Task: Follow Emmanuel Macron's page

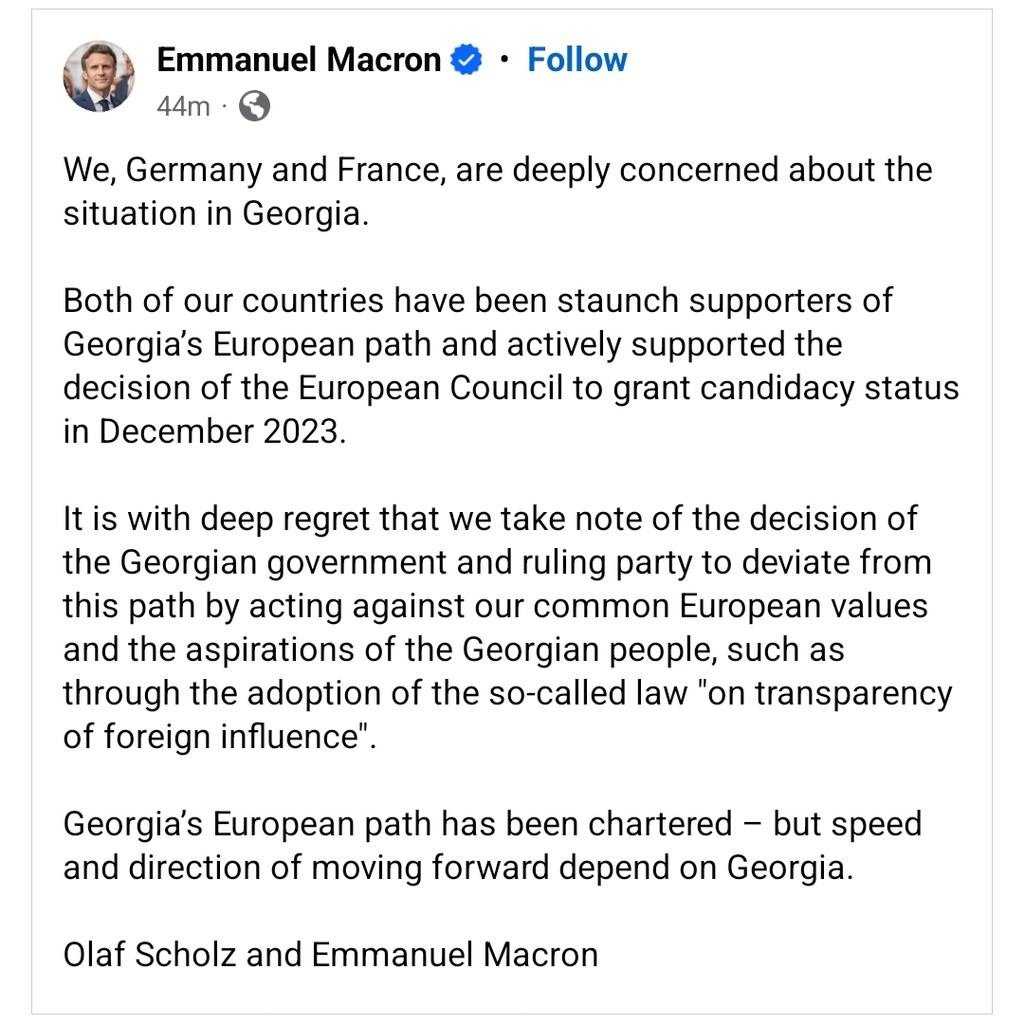Action: tap(577, 59)
